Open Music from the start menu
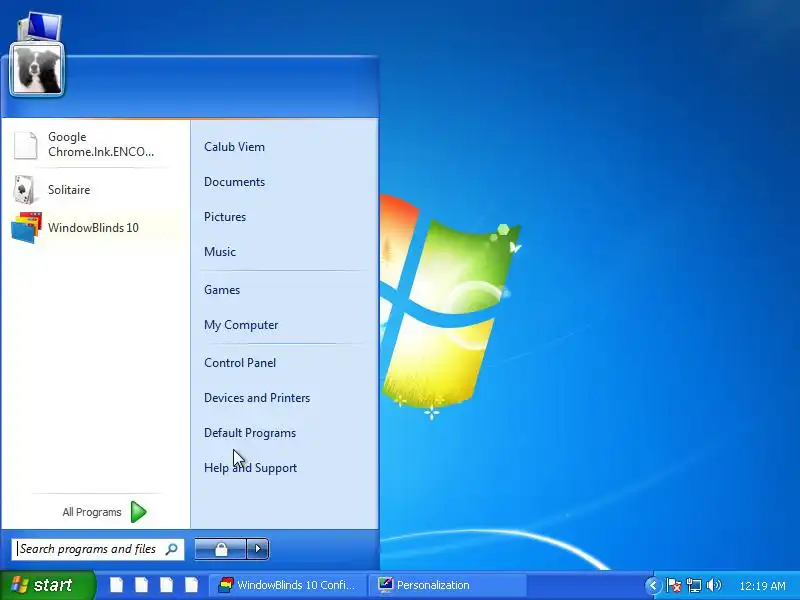Image resolution: width=800 pixels, height=600 pixels. pos(220,252)
